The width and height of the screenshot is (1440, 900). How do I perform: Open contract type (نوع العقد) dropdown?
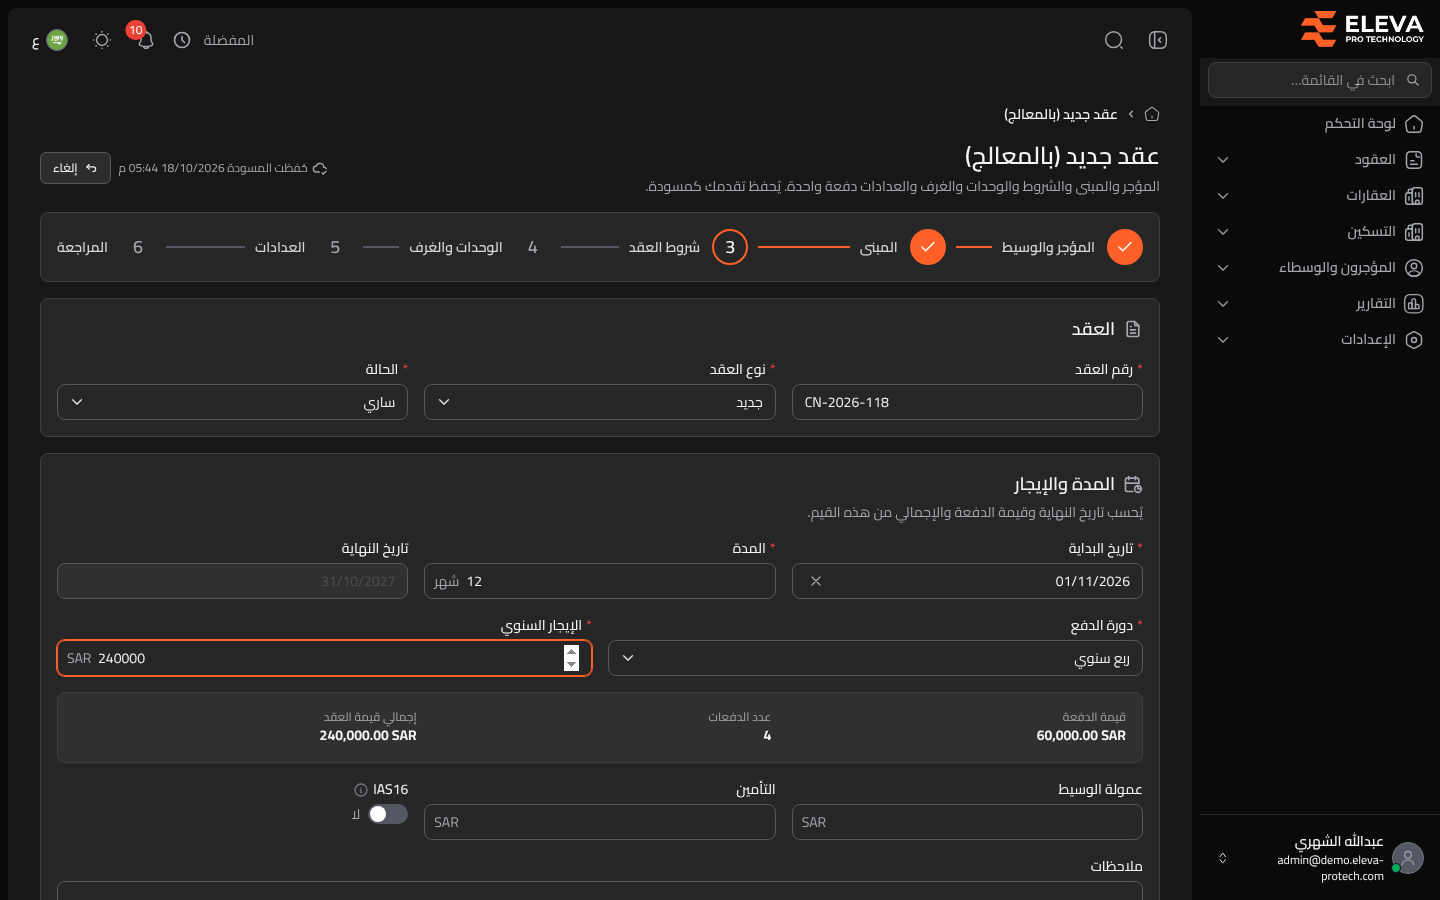(600, 402)
